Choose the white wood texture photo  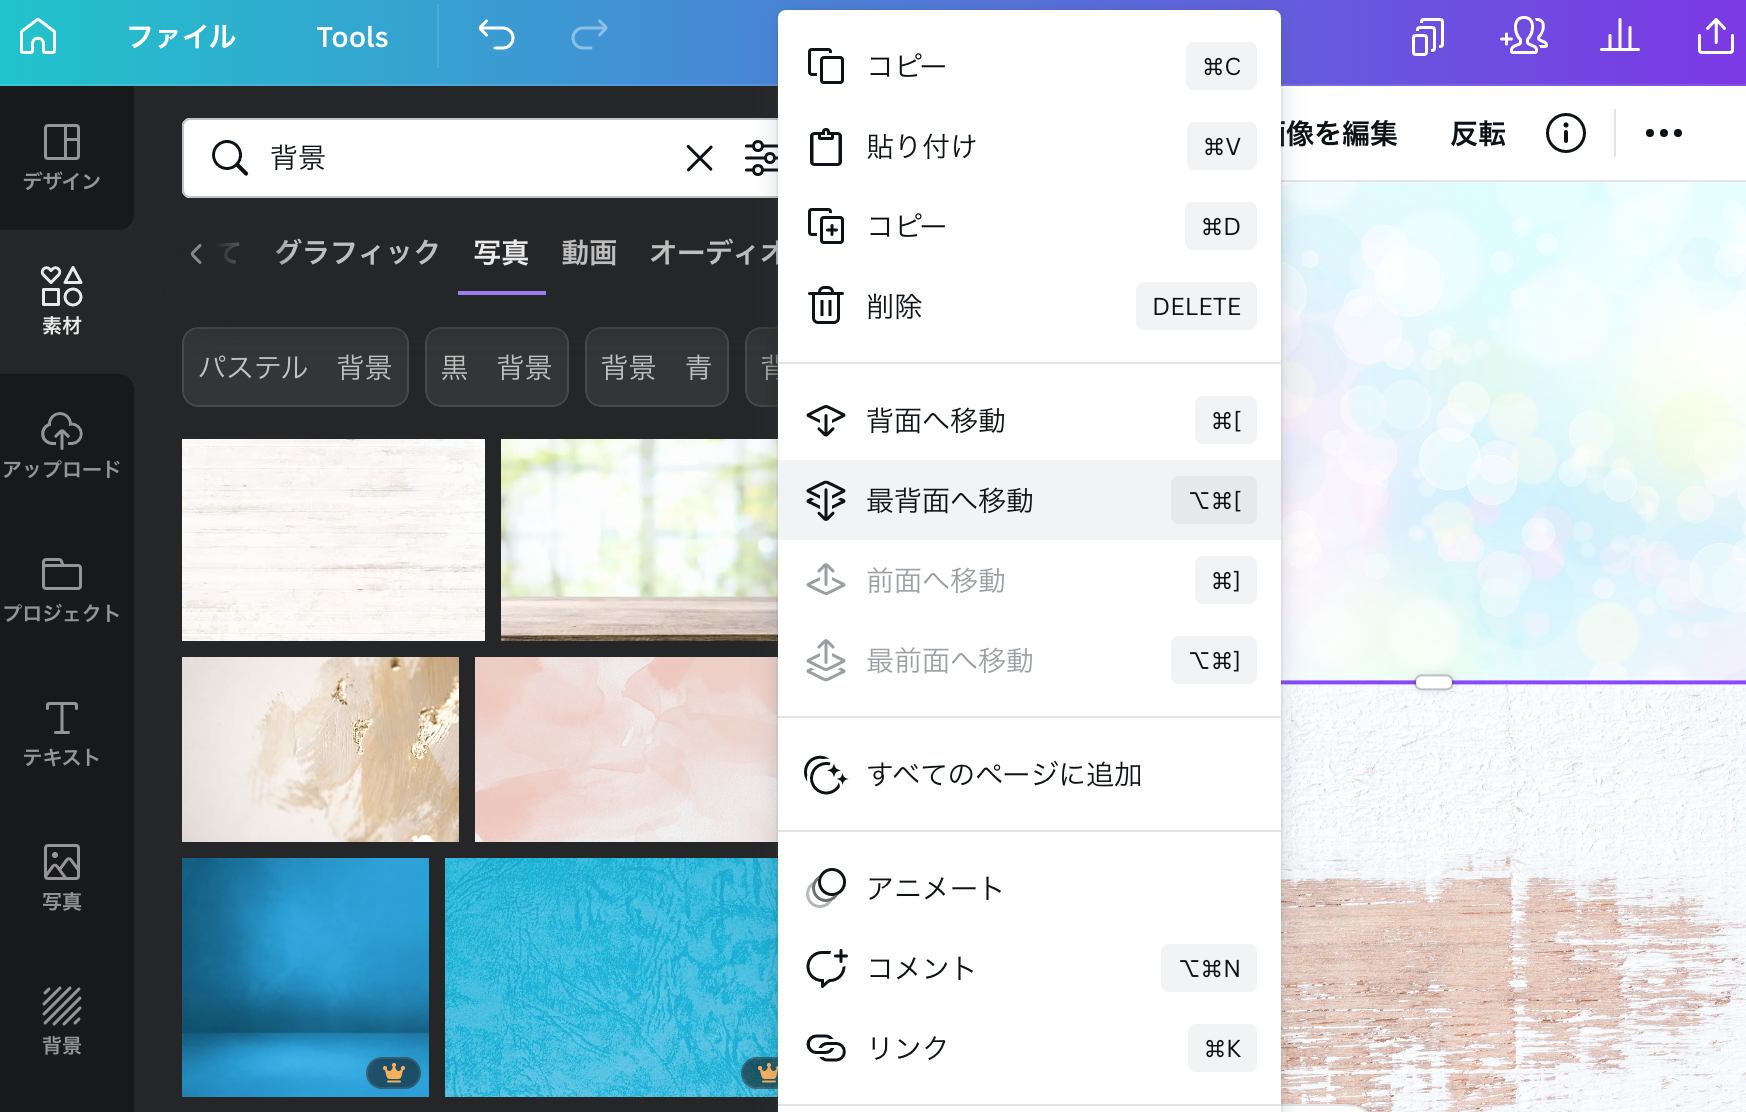coord(333,540)
